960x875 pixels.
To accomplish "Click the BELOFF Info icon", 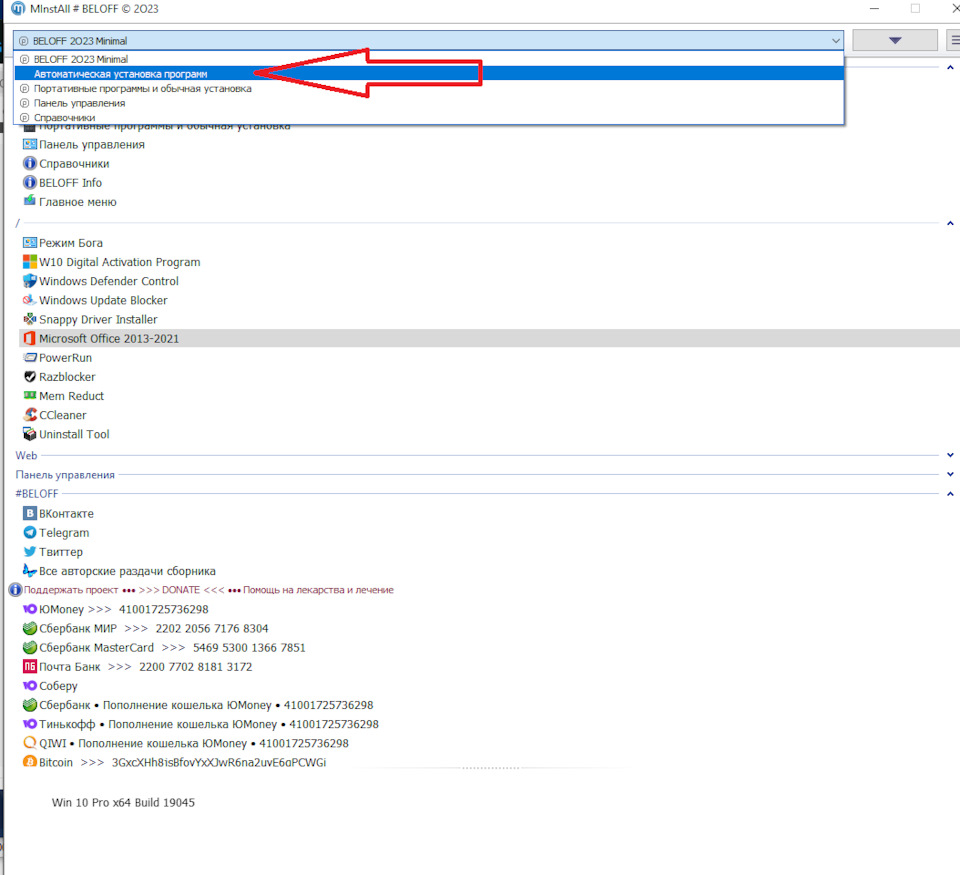I will pyautogui.click(x=29, y=182).
